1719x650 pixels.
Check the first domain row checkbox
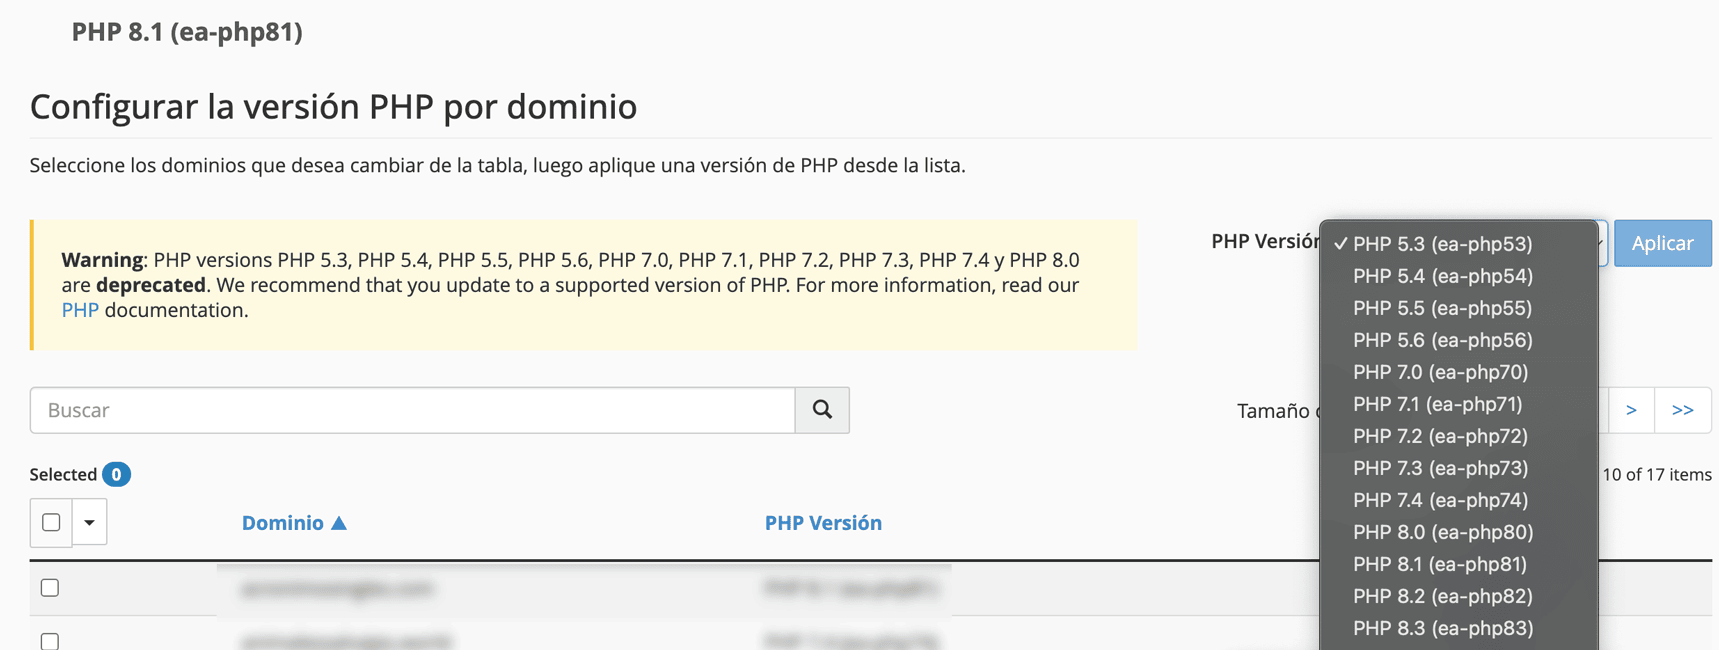[x=50, y=588]
